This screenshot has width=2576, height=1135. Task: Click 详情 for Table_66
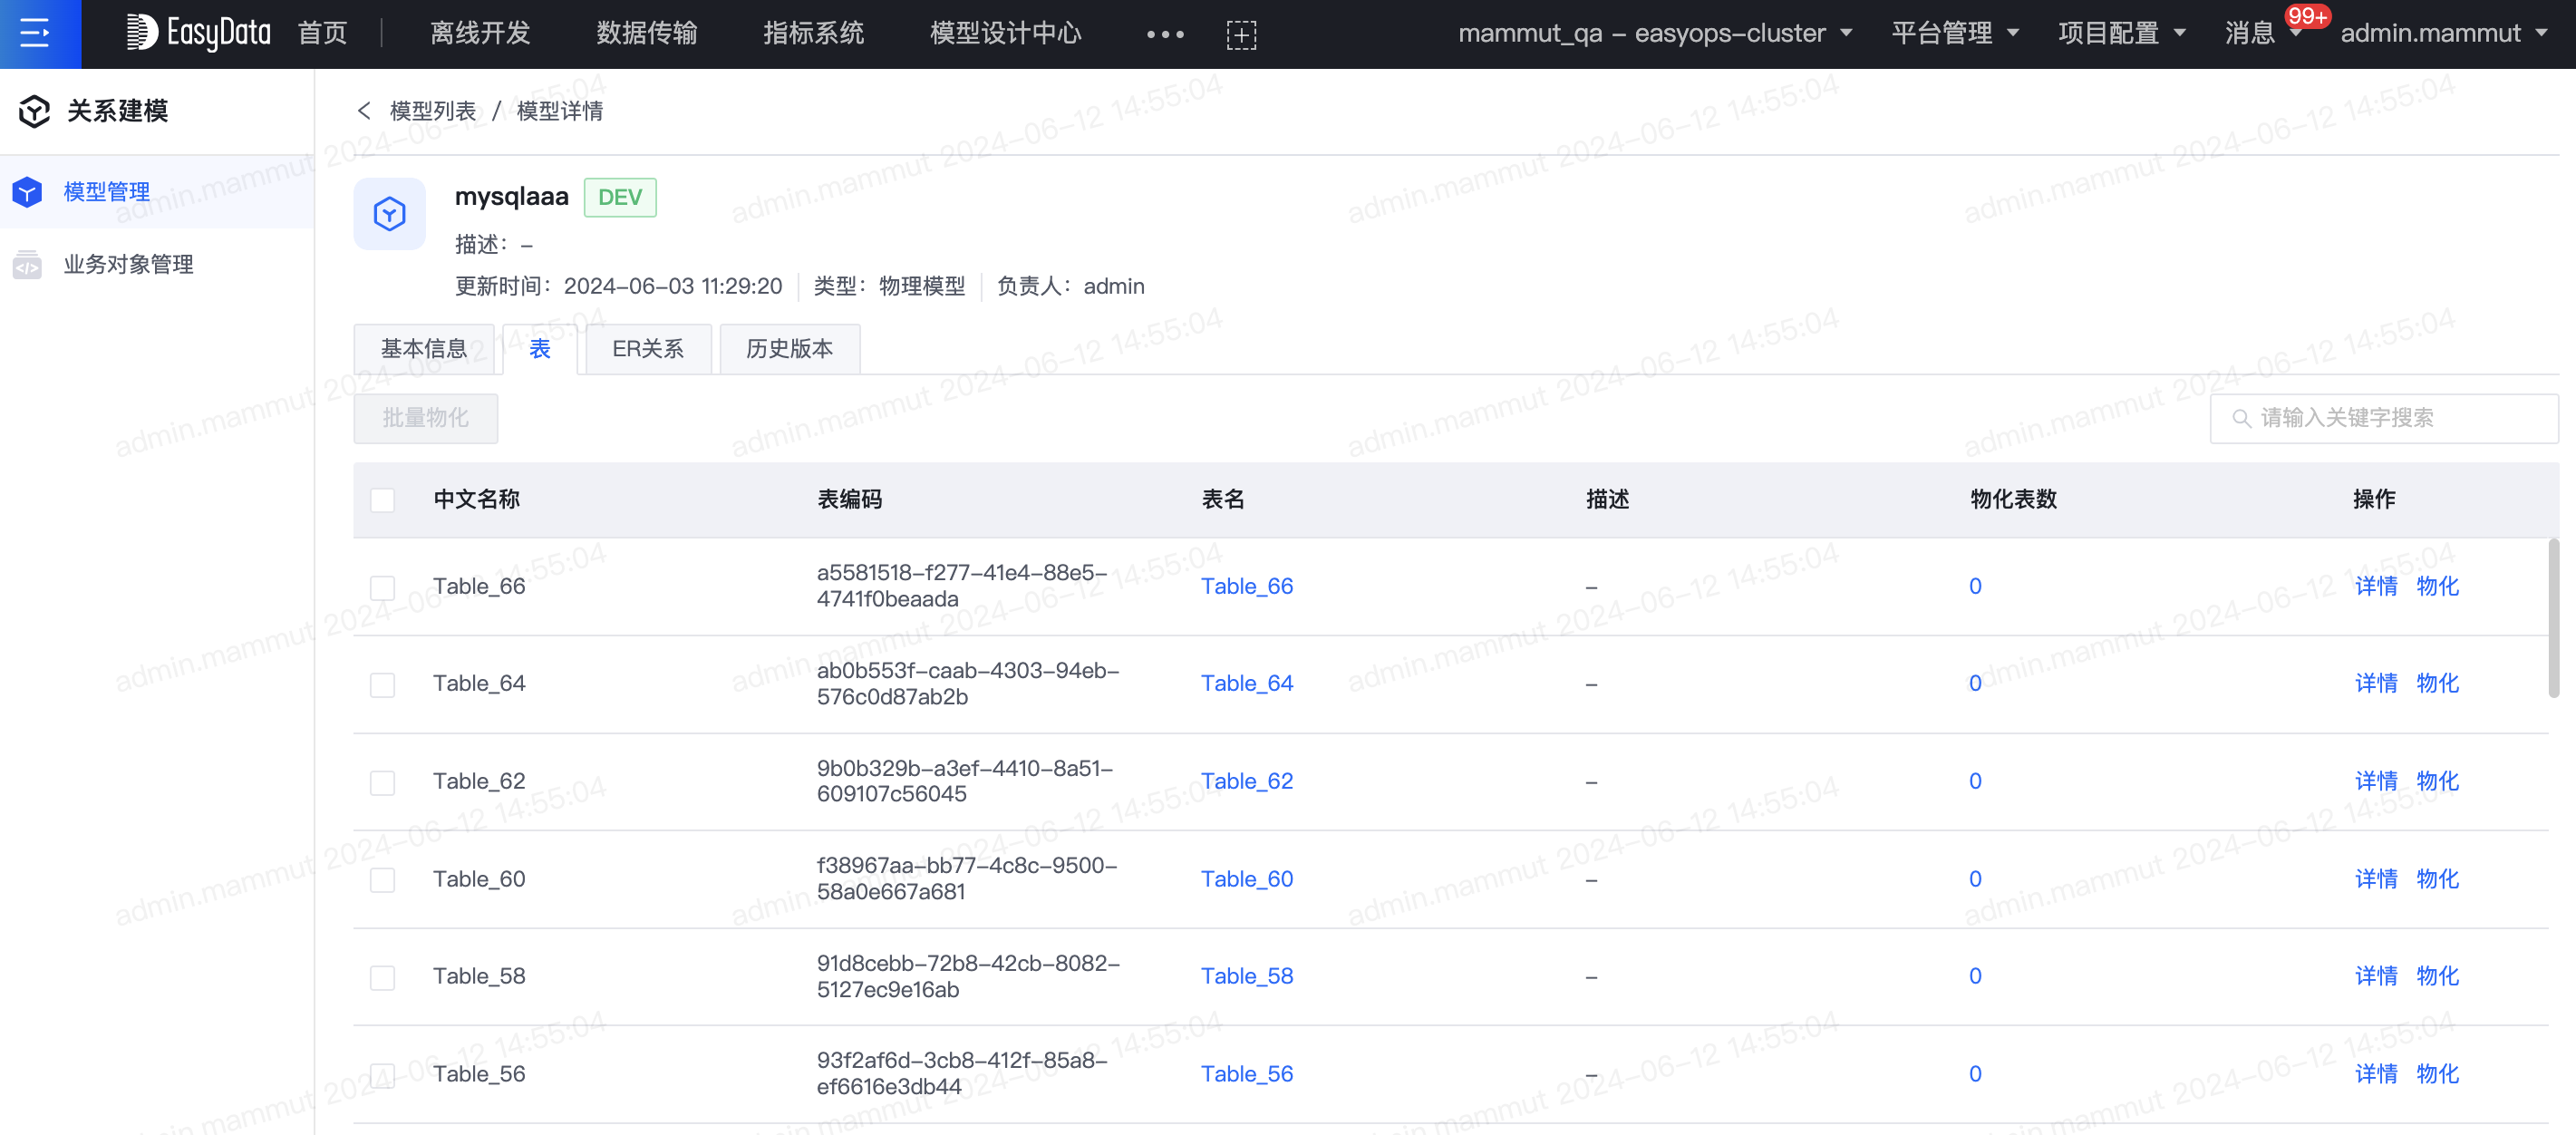click(x=2376, y=586)
